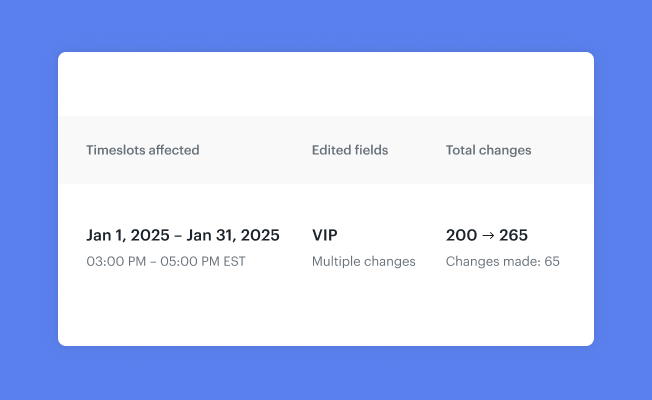Click the Multiple changes subtitle

[364, 262]
